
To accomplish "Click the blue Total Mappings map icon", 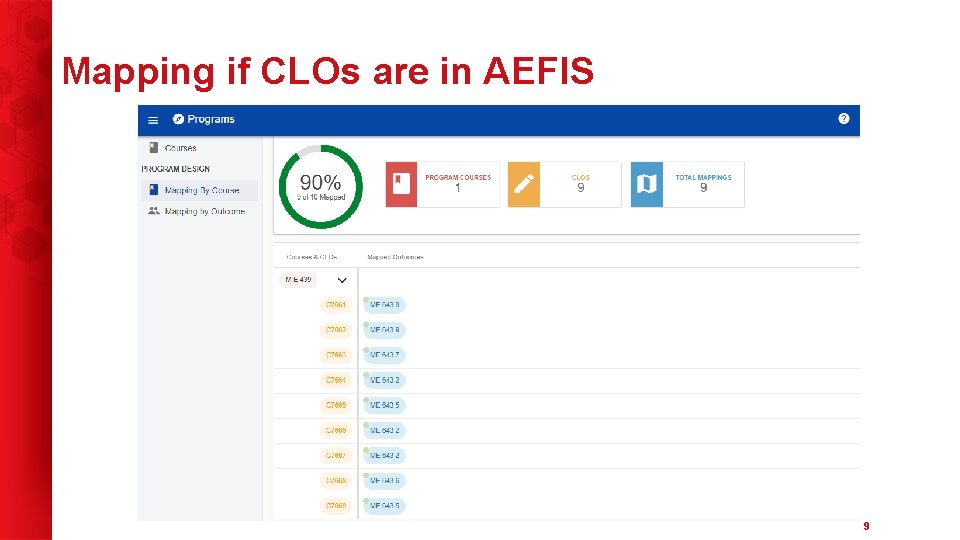I will pyautogui.click(x=647, y=184).
